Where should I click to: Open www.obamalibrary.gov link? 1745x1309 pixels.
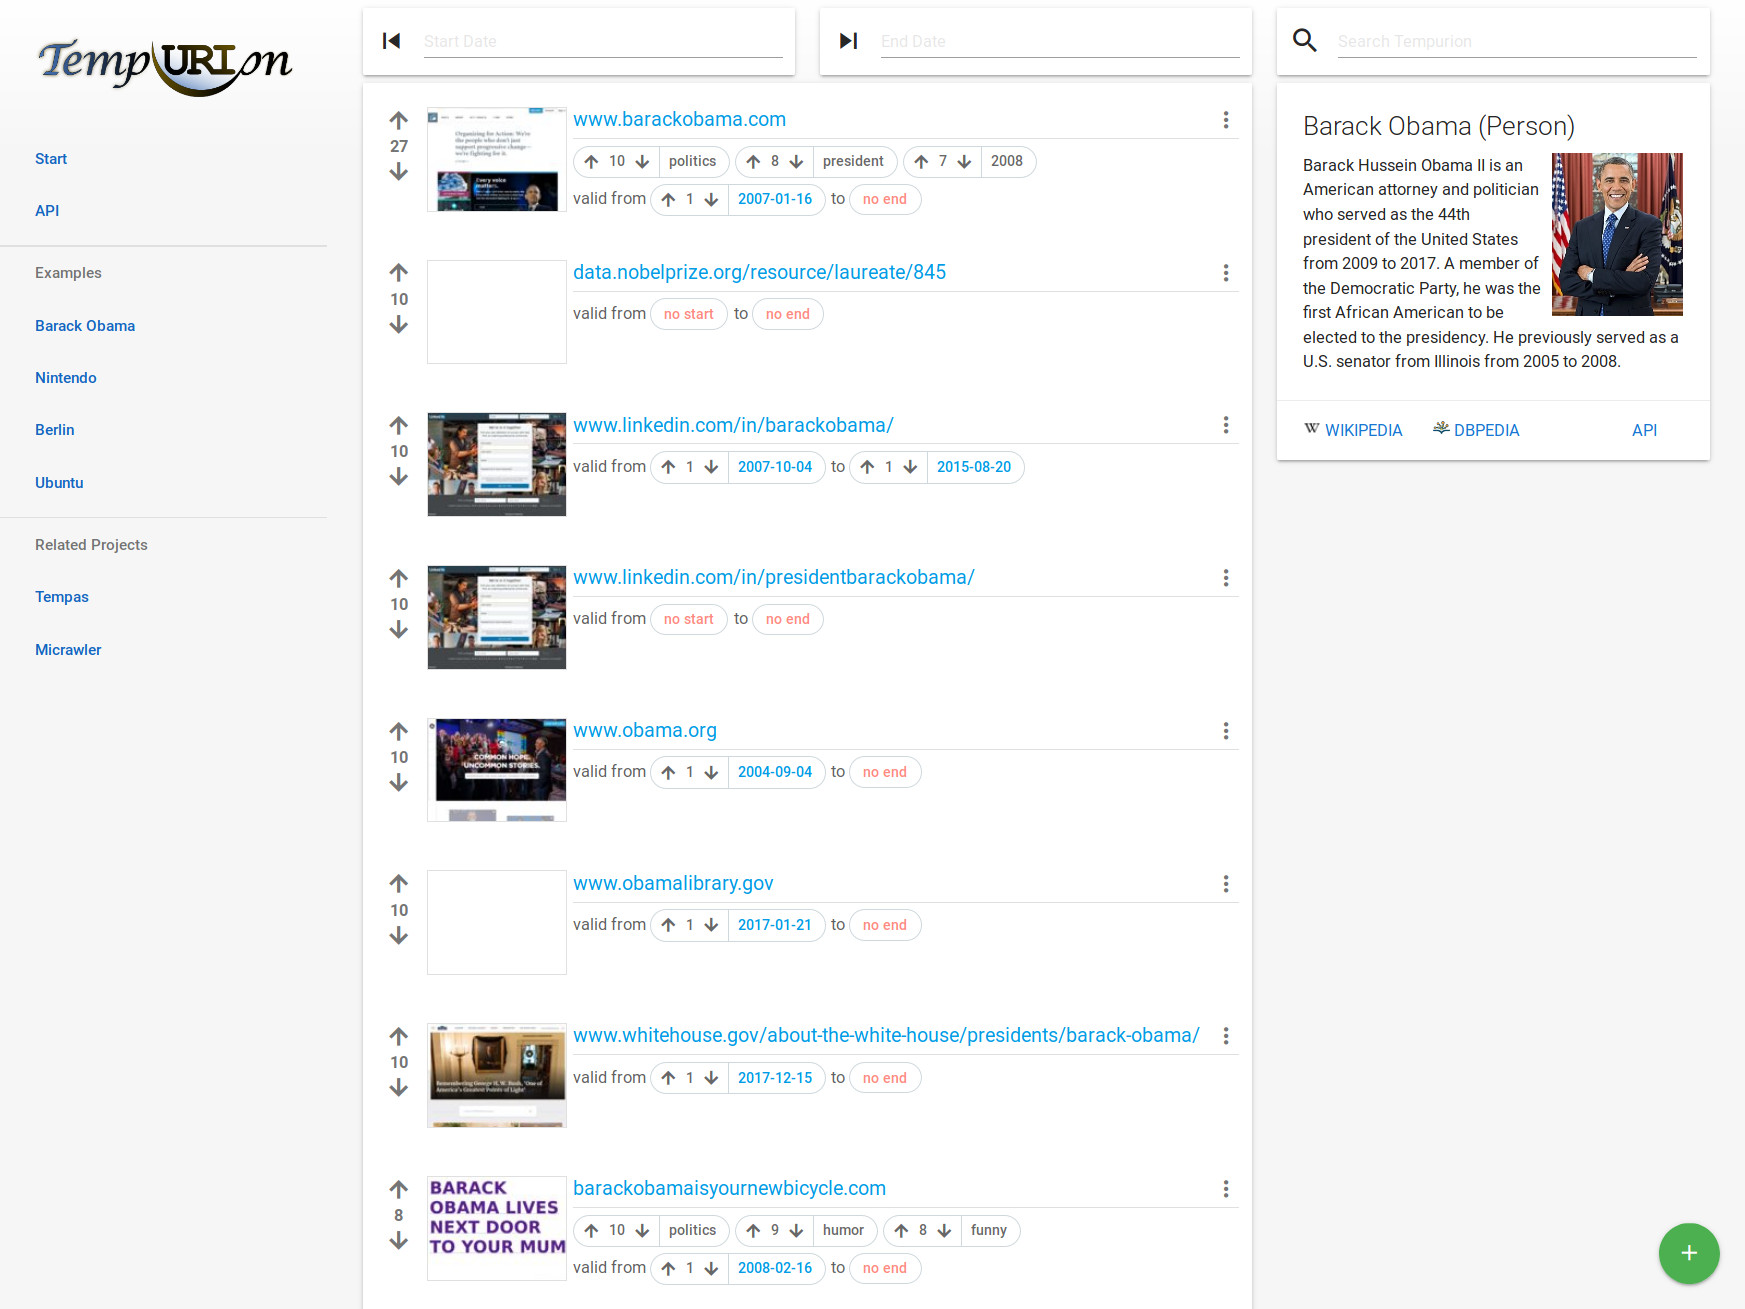pyautogui.click(x=673, y=883)
